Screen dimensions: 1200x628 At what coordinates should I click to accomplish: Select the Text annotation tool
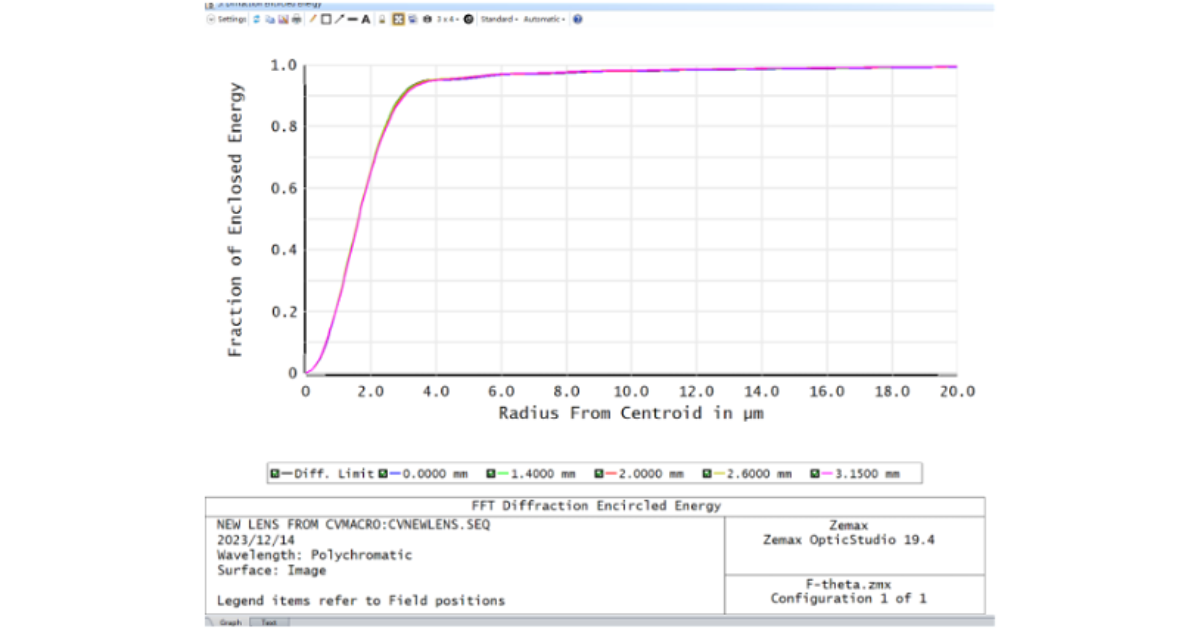[x=365, y=17]
